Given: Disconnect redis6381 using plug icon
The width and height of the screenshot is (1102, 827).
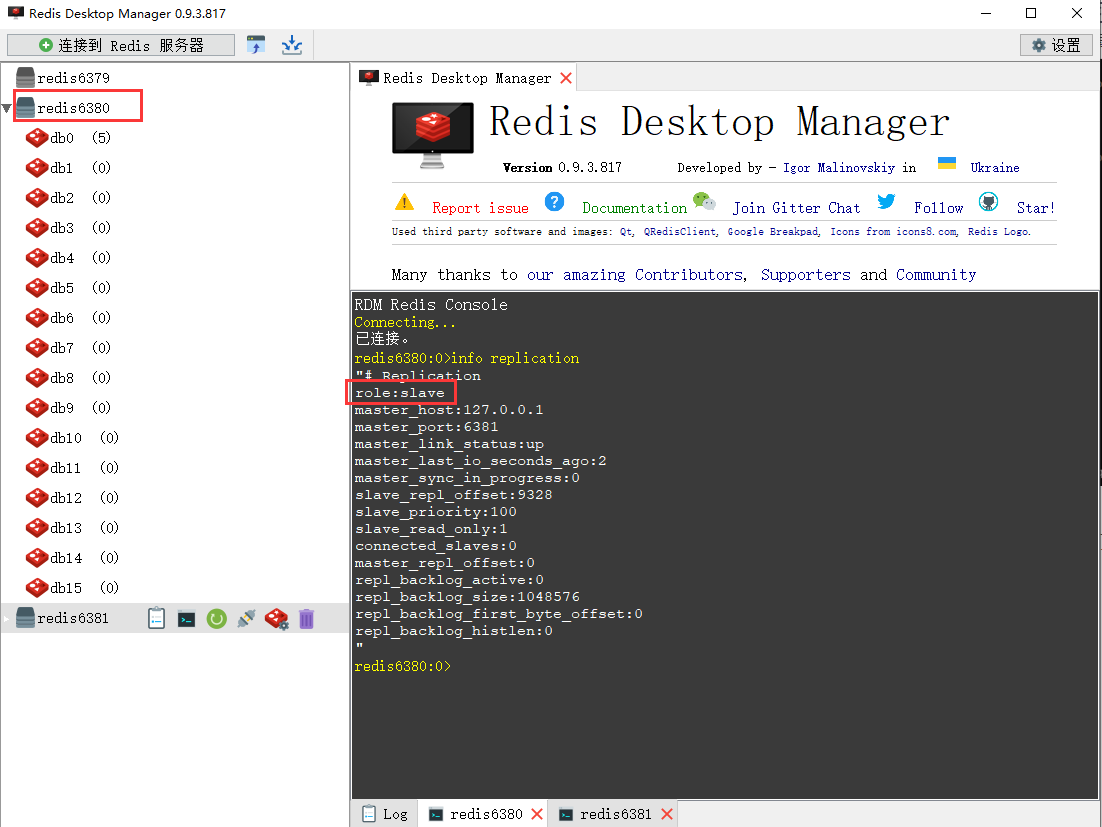Looking at the screenshot, I should pyautogui.click(x=246, y=618).
